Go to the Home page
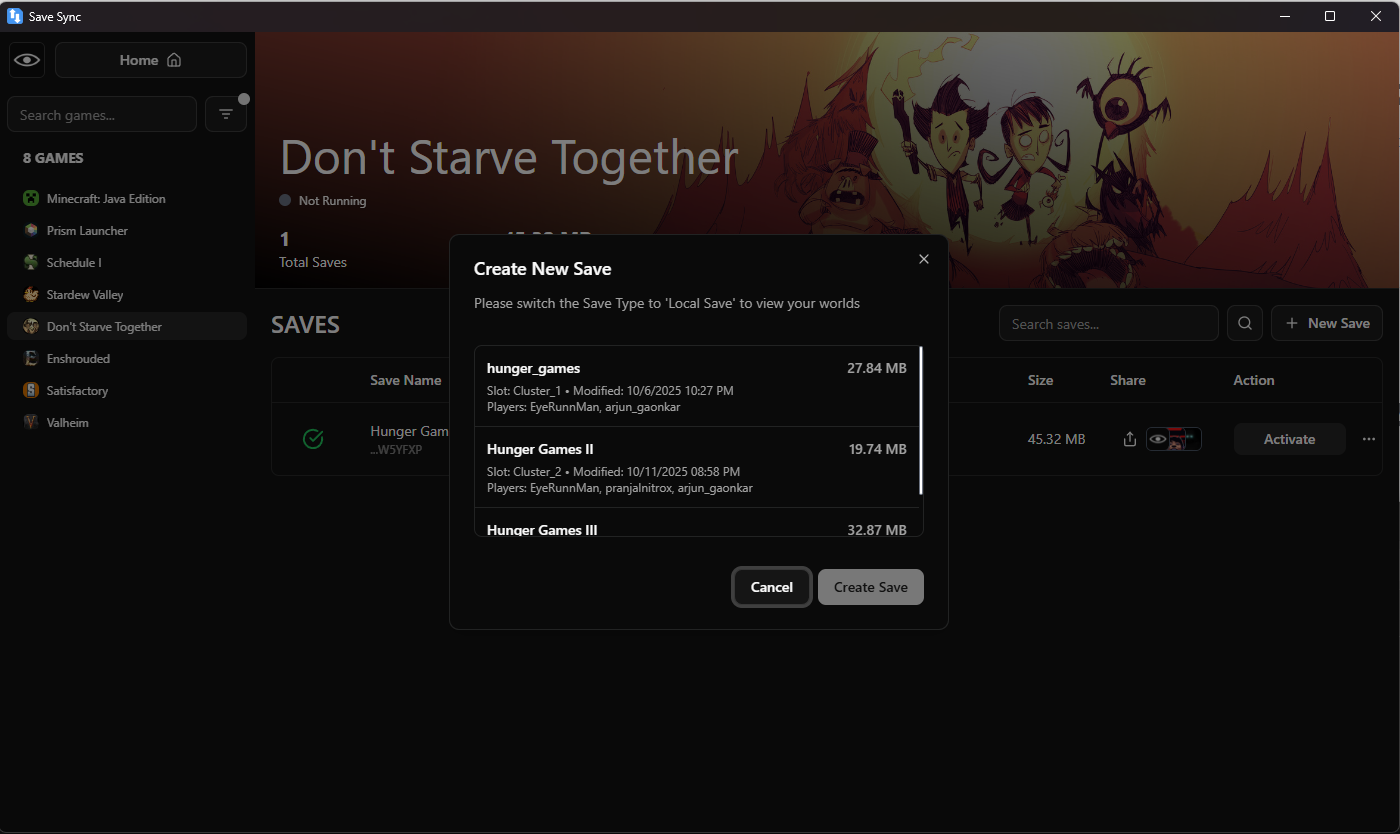 click(151, 60)
